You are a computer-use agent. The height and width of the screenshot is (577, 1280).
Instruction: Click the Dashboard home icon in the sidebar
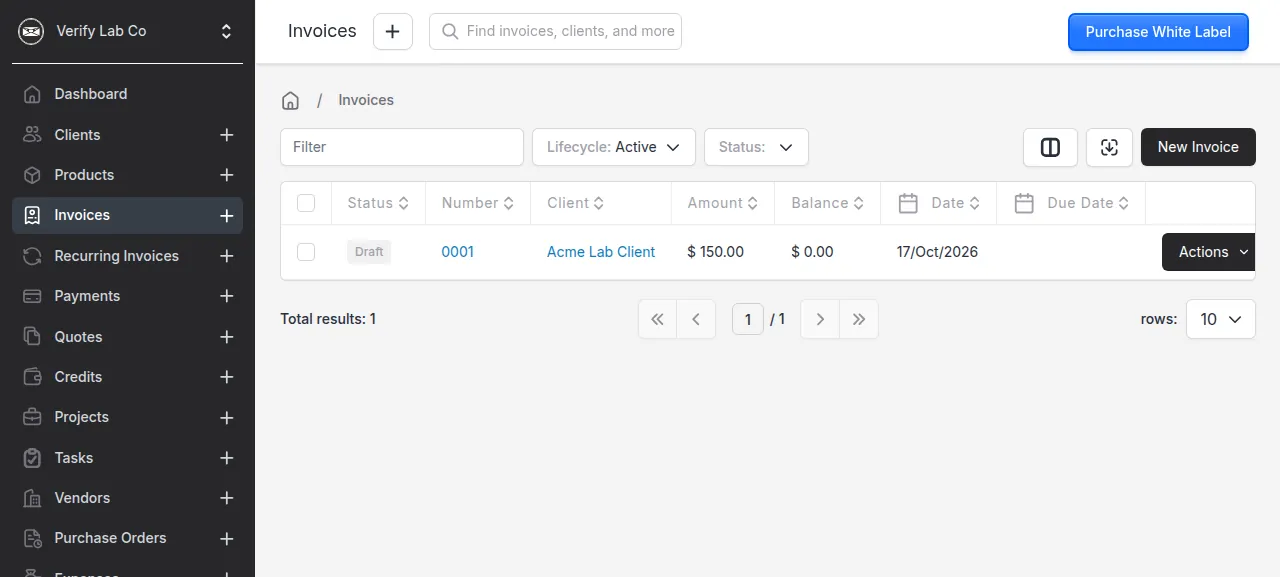(33, 94)
